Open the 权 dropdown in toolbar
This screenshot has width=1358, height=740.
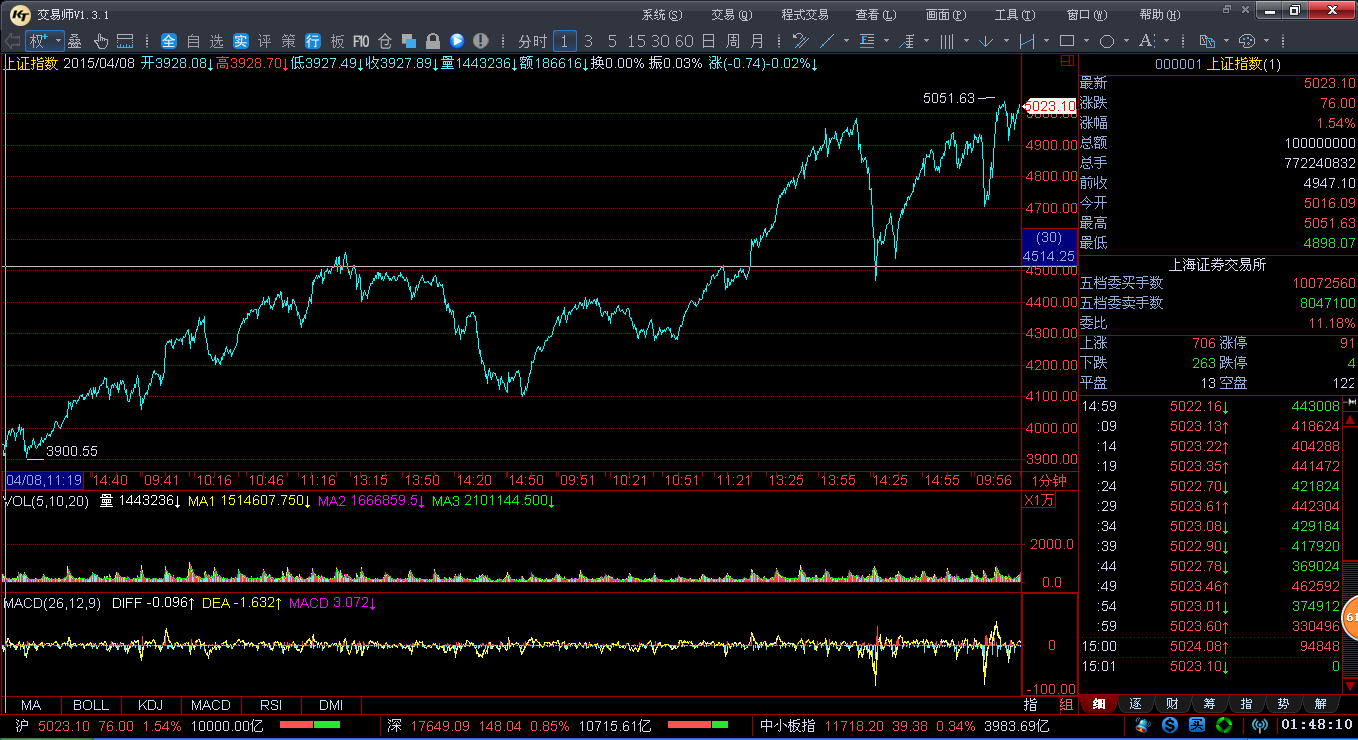(x=45, y=41)
